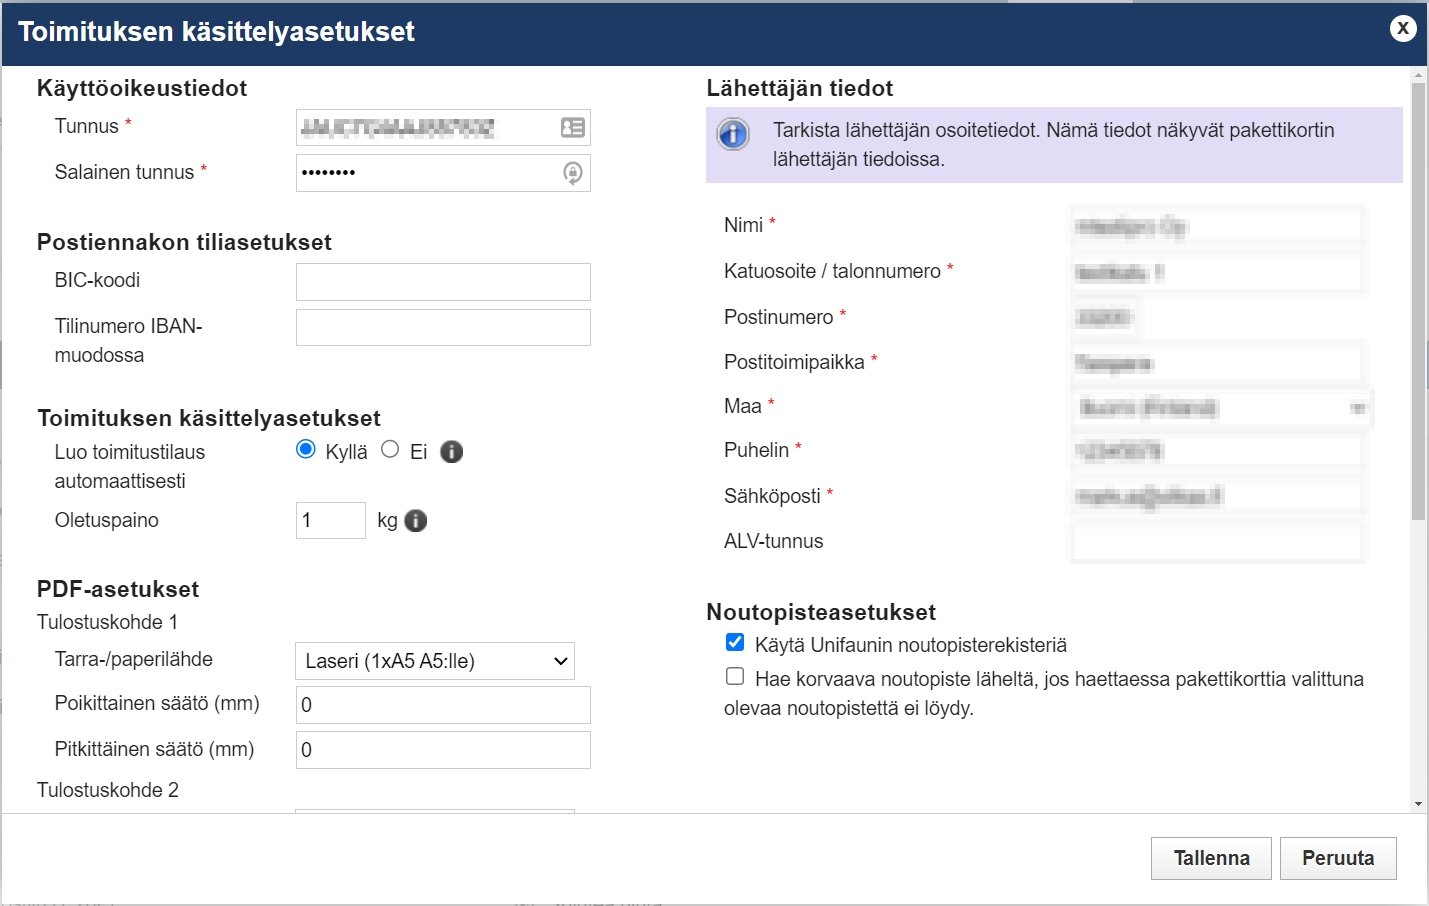Screen dimensions: 1429x906
Task: Focus the Salainen tunnus password field
Action: click(x=443, y=173)
